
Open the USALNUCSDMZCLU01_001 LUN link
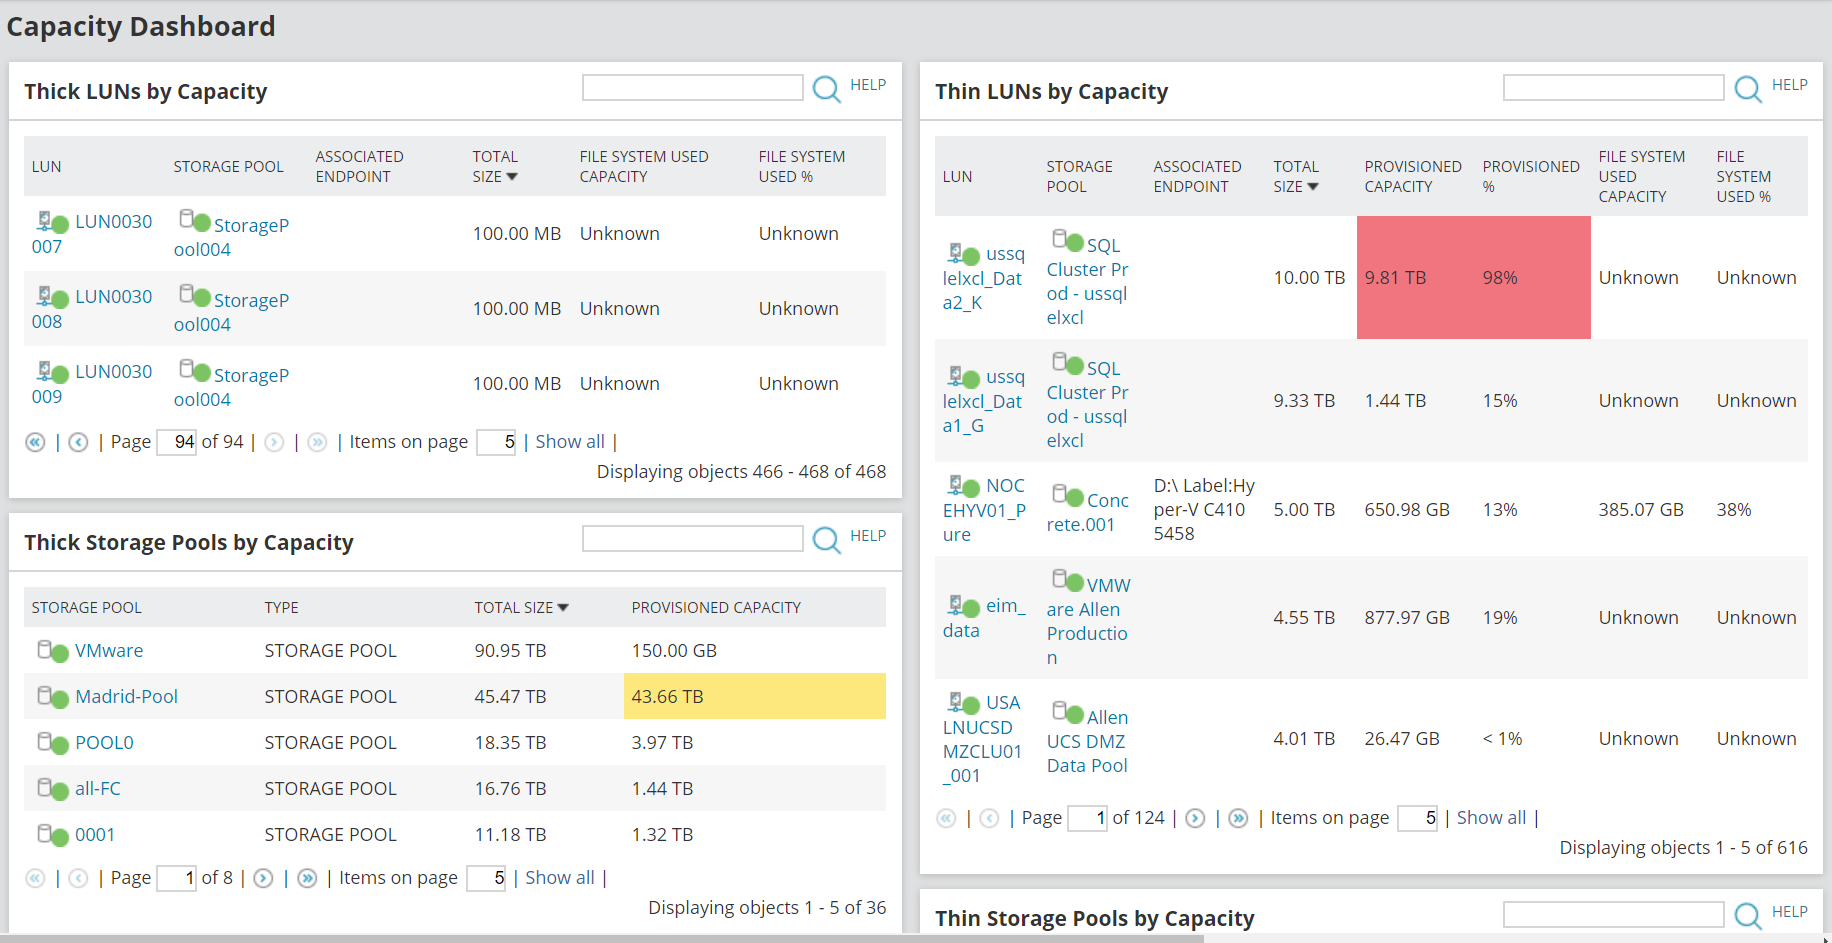(983, 738)
